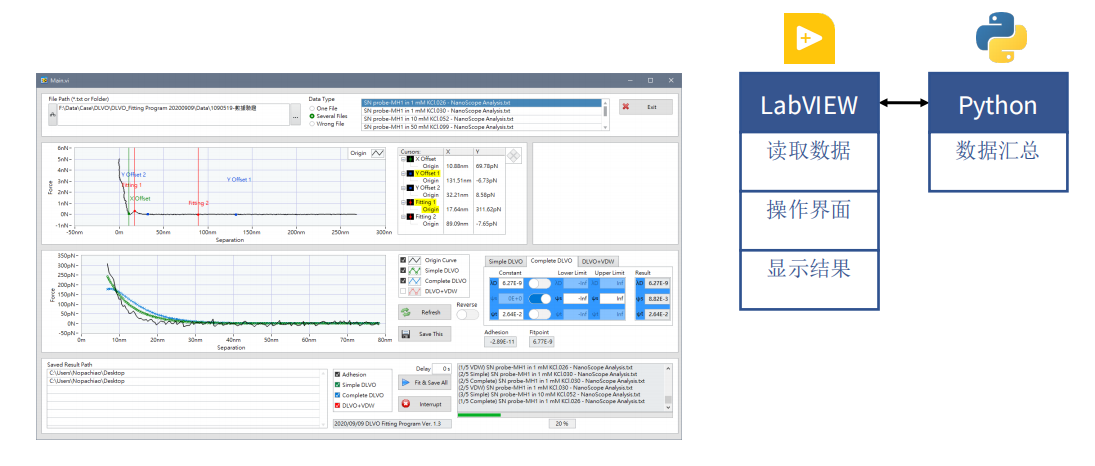Screen dimensions: 1095x466
Task: Uncheck Complete DLVO in the plot legend
Action: tap(402, 281)
